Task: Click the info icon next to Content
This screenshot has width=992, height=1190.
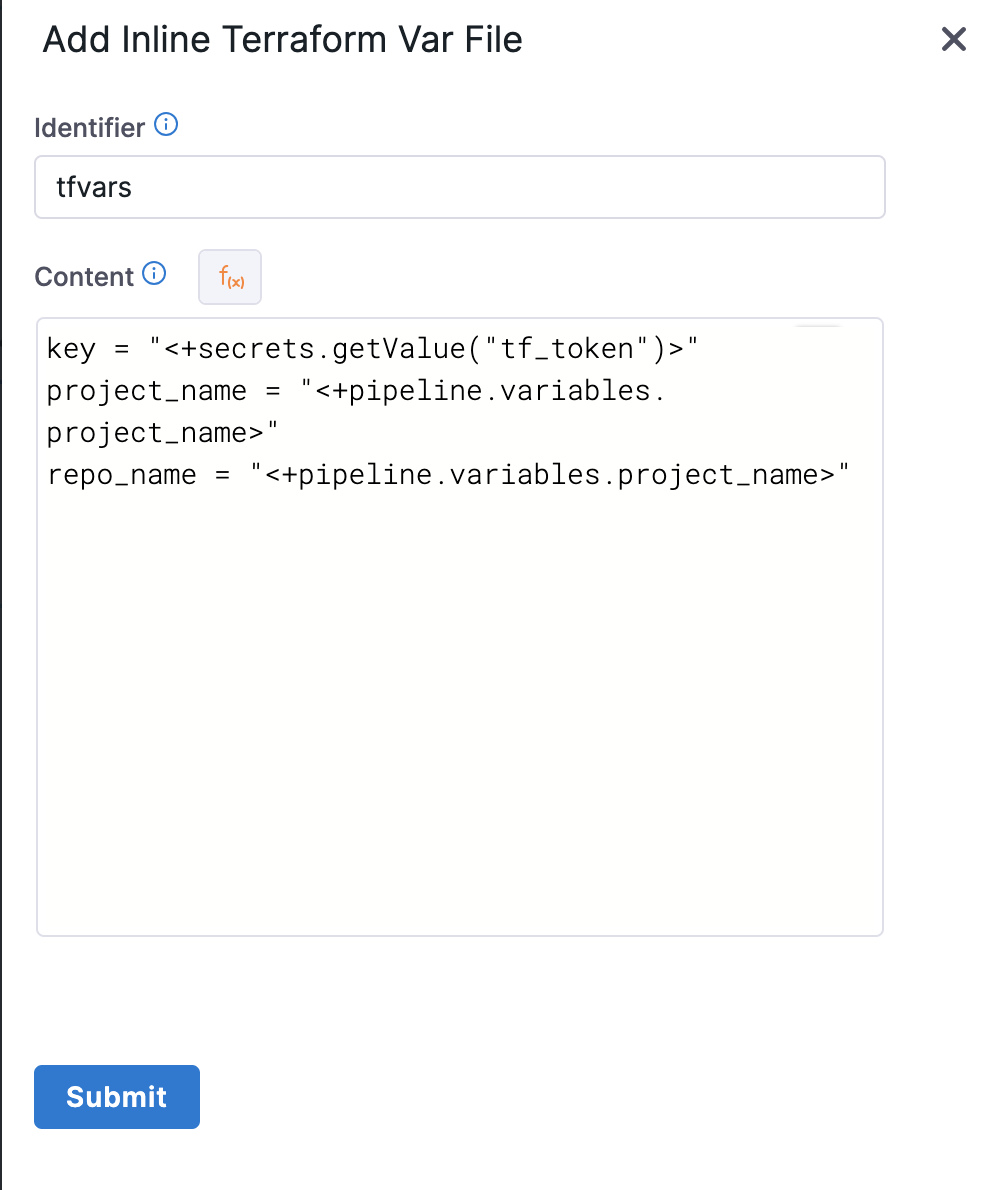Action: click(154, 274)
